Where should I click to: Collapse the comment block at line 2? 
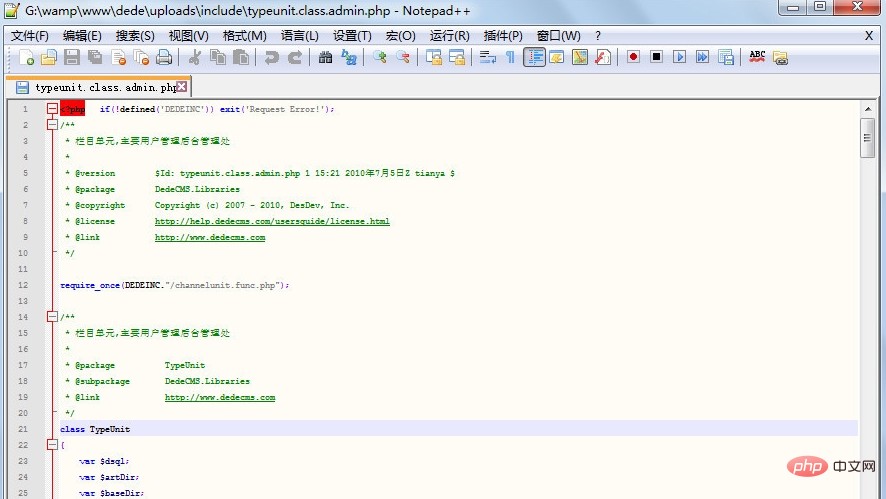pos(52,125)
